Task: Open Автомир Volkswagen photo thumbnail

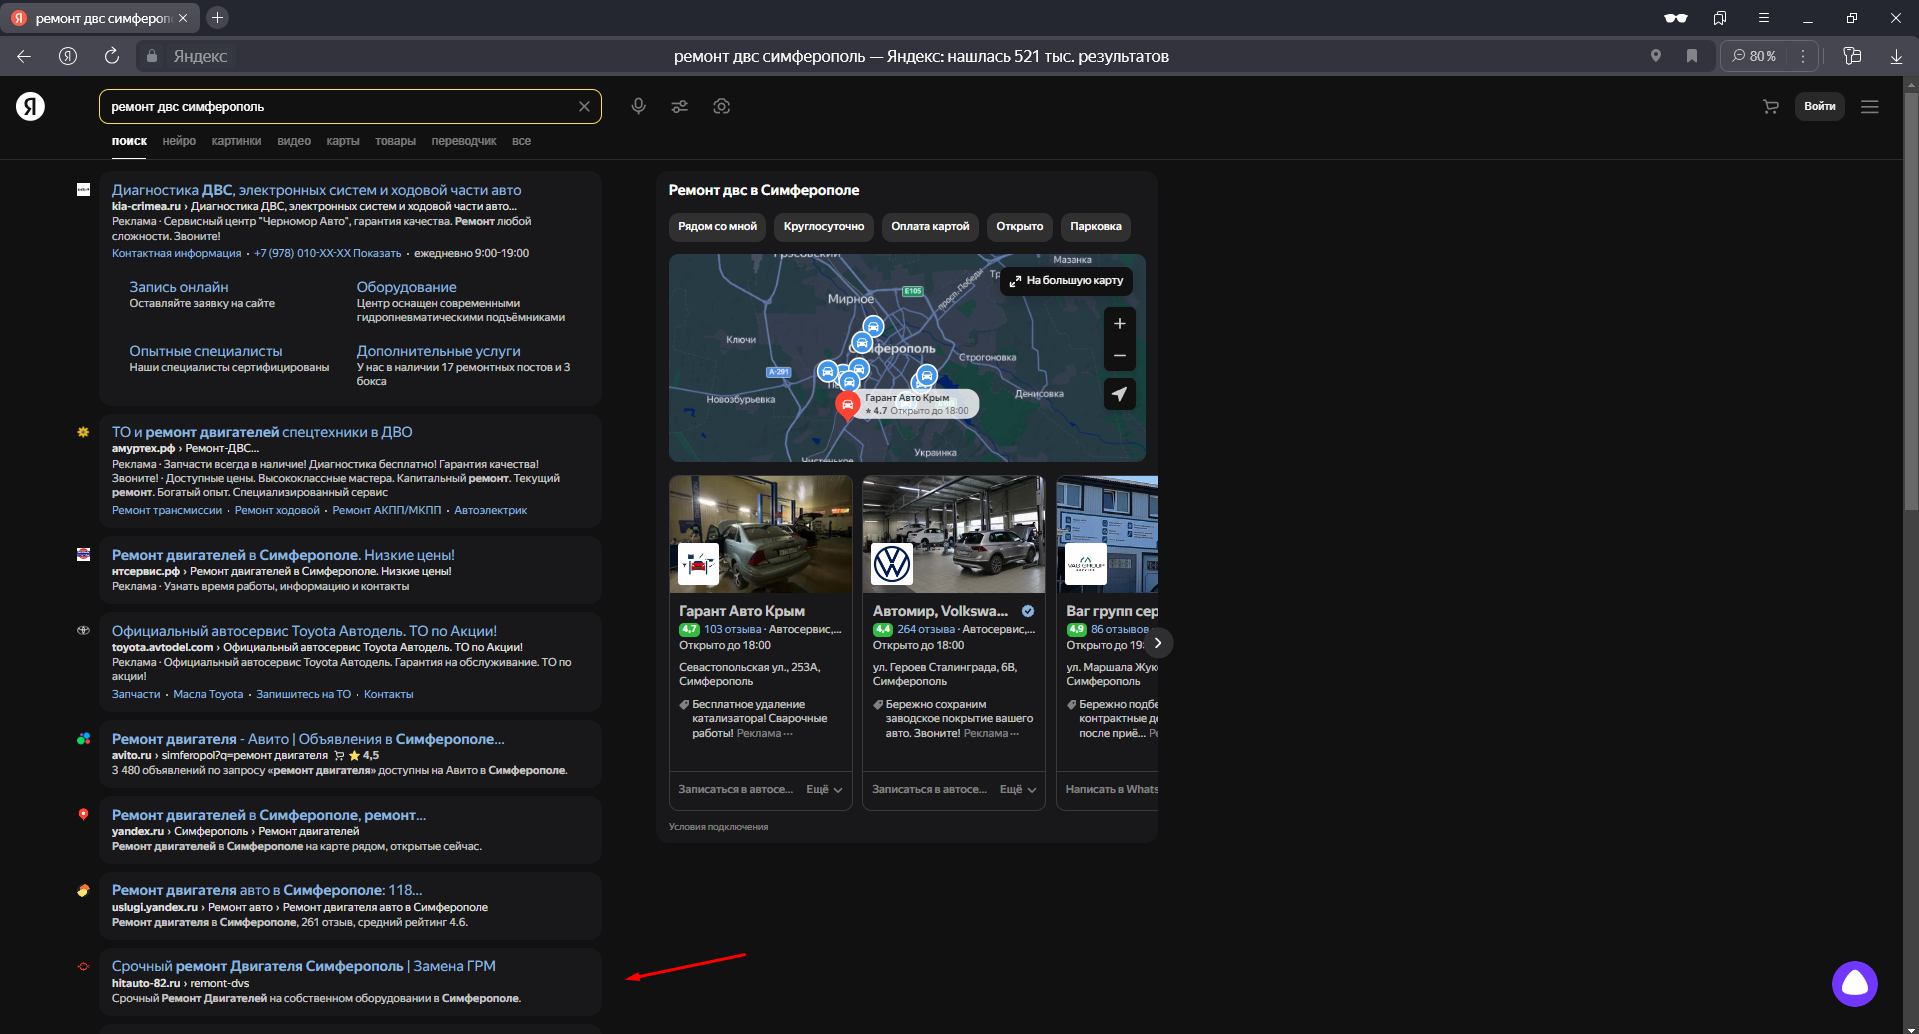Action: coord(954,534)
